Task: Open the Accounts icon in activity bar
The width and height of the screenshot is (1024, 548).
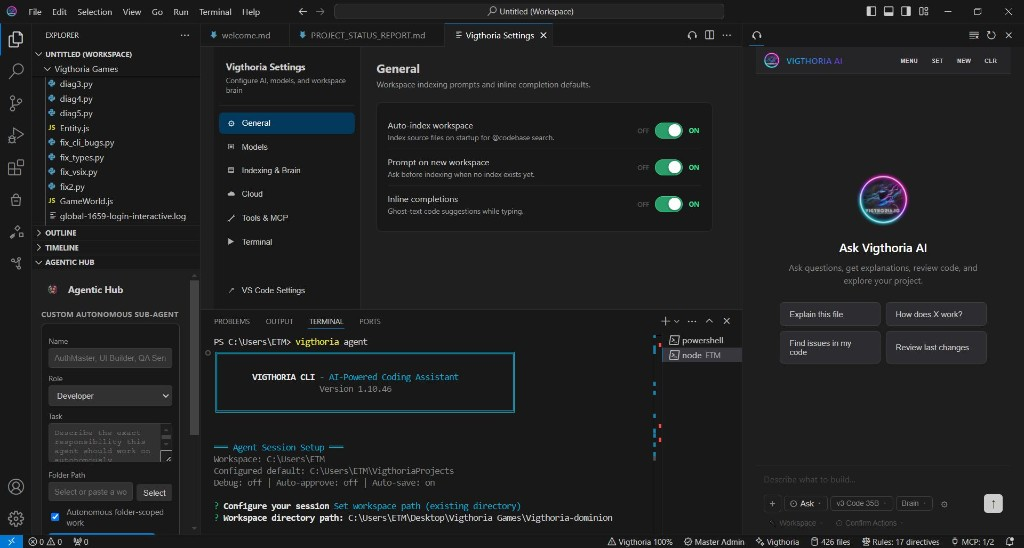Action: (16, 487)
